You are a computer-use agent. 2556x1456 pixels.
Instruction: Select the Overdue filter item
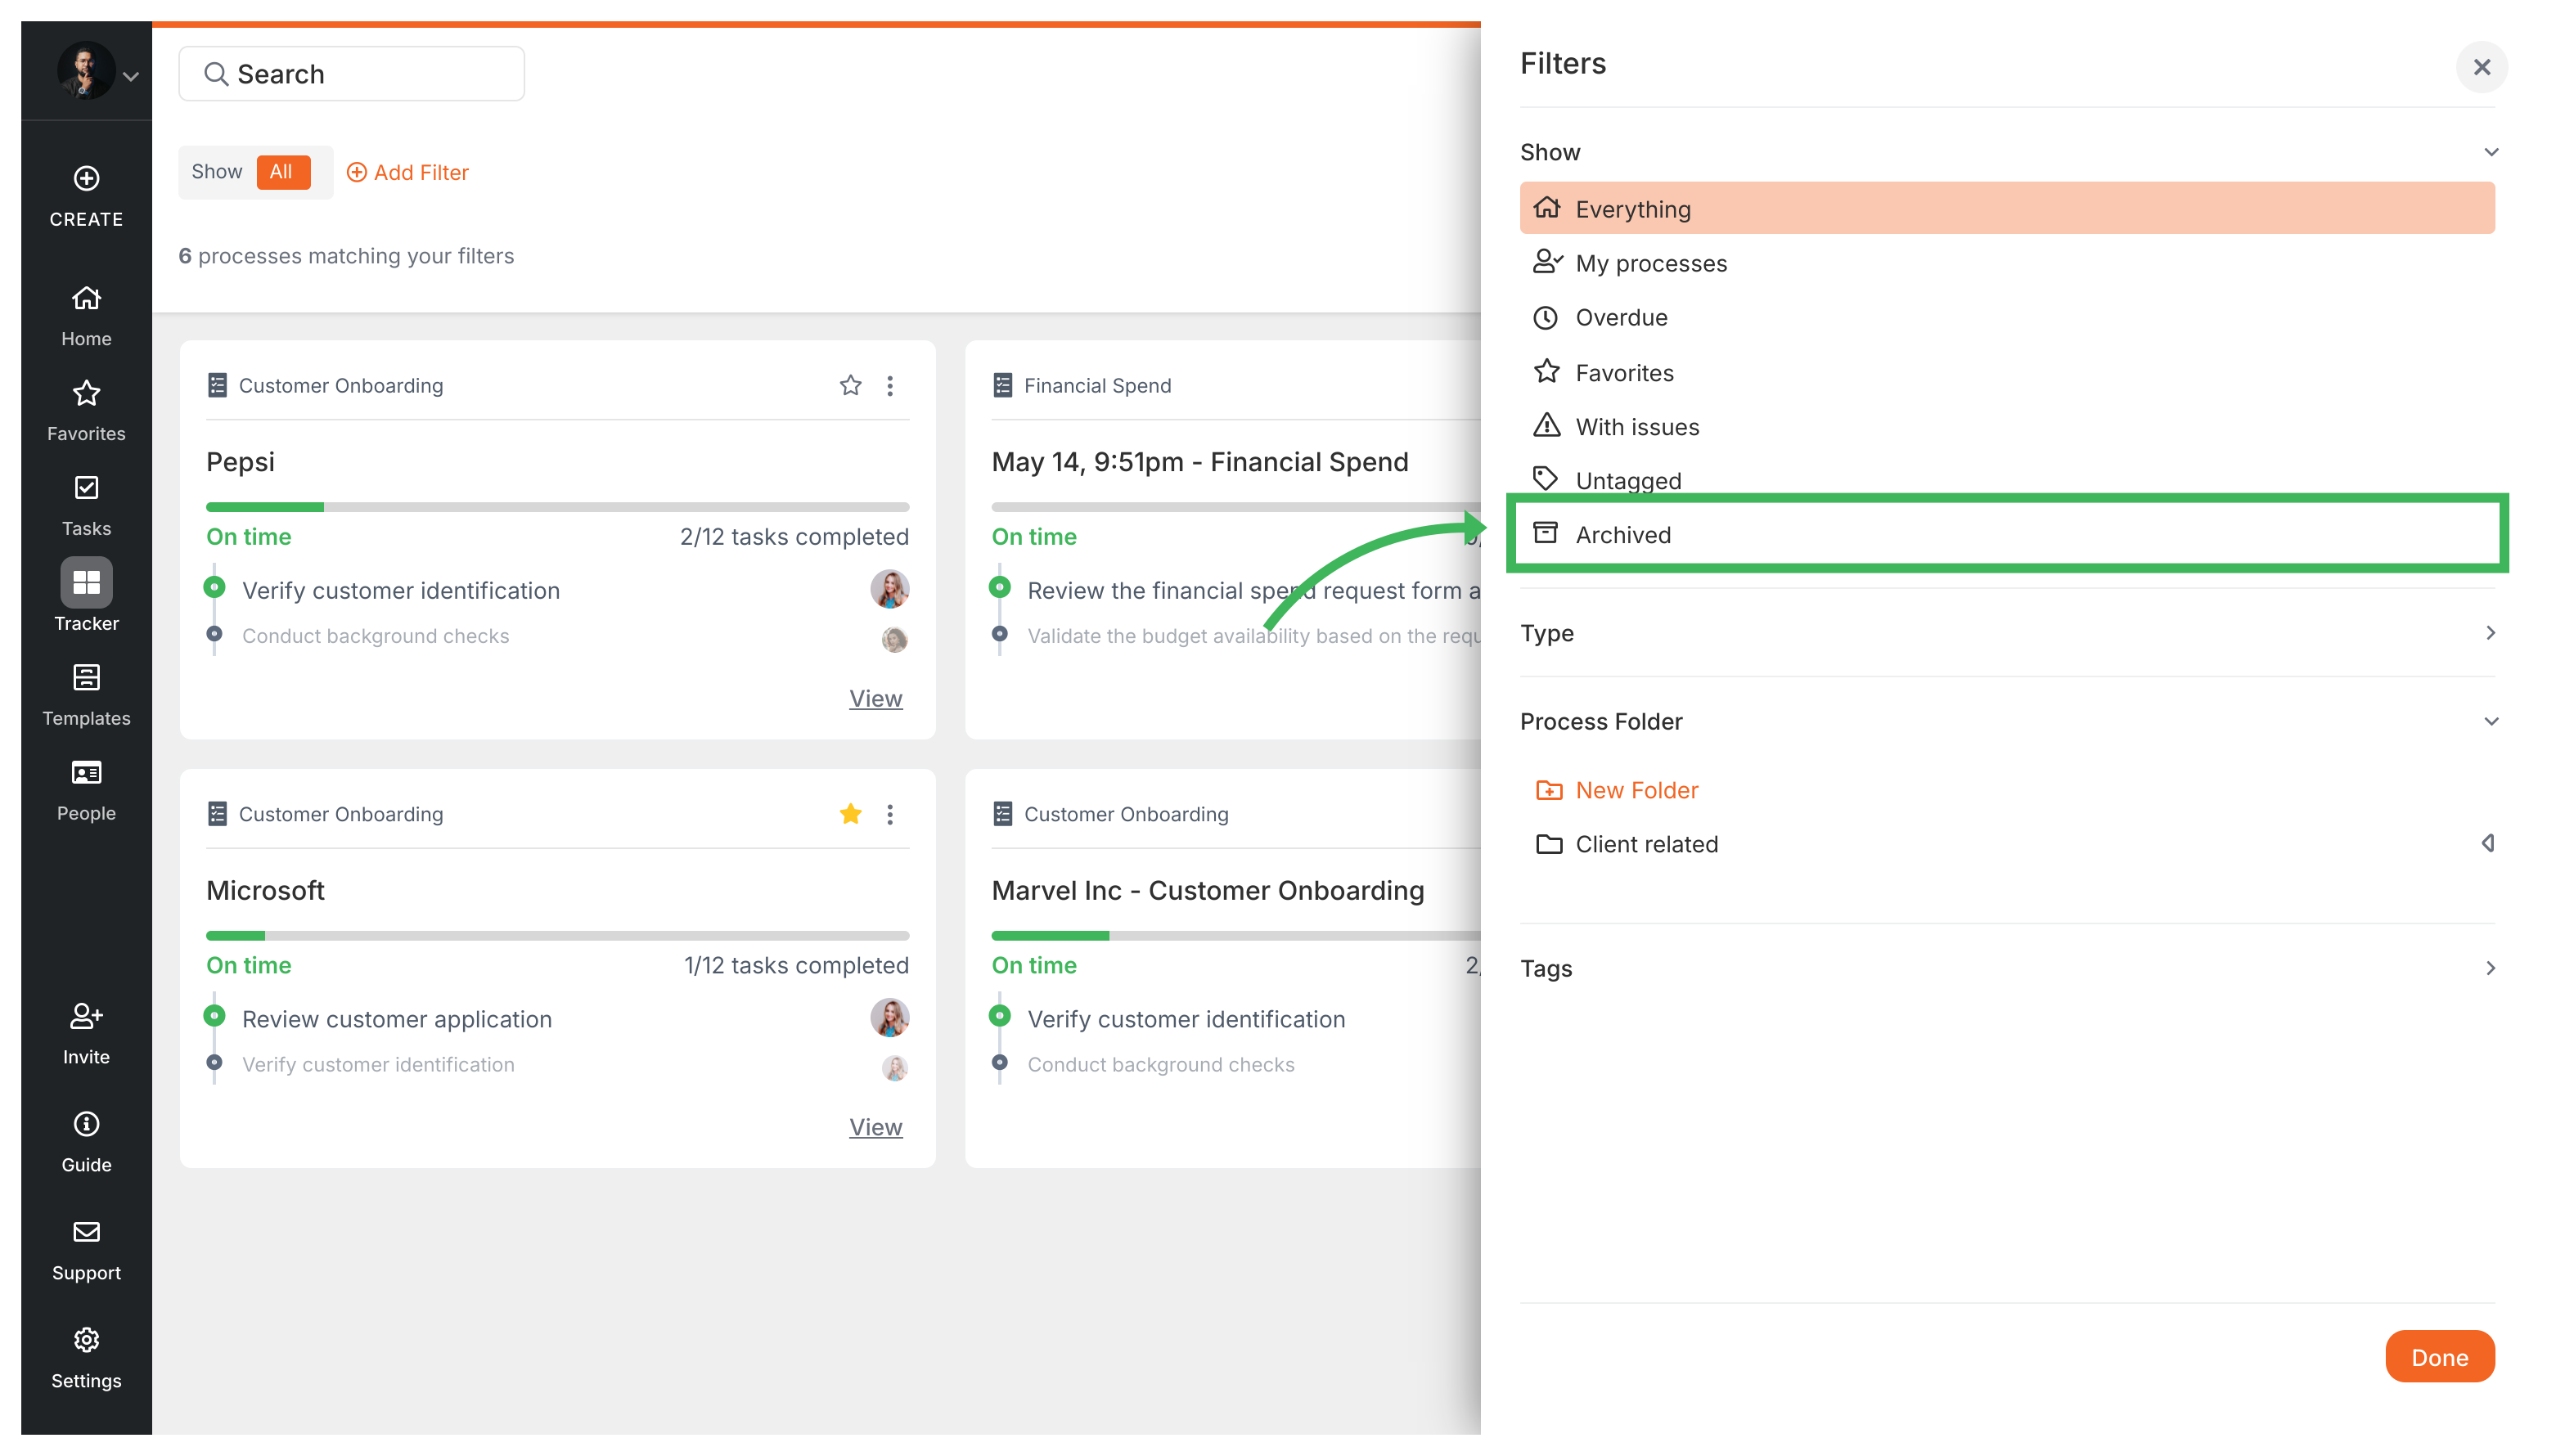tap(1621, 317)
